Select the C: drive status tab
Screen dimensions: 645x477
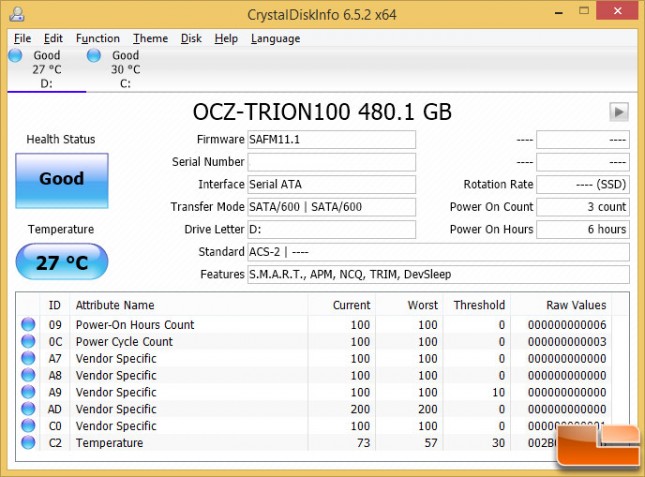pyautogui.click(x=125, y=69)
